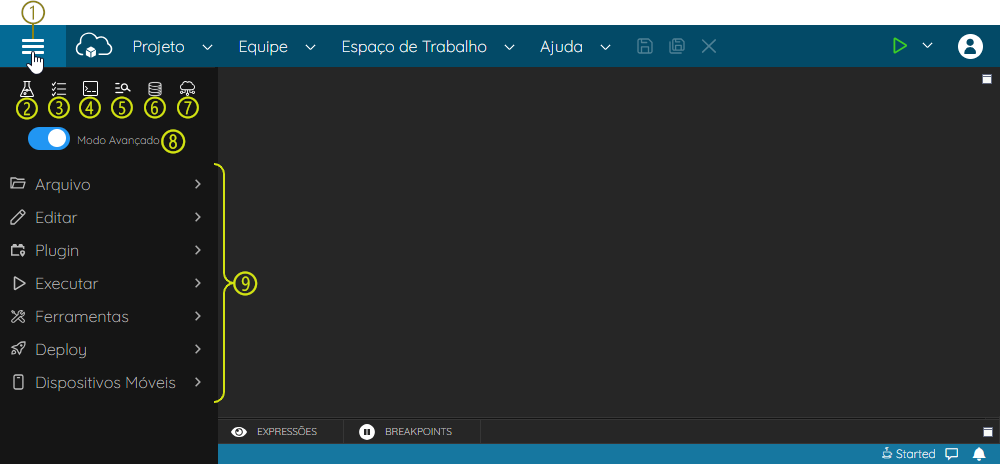The width and height of the screenshot is (1000, 464).
Task: Maximize the bottom debug panel icon
Action: 987,431
